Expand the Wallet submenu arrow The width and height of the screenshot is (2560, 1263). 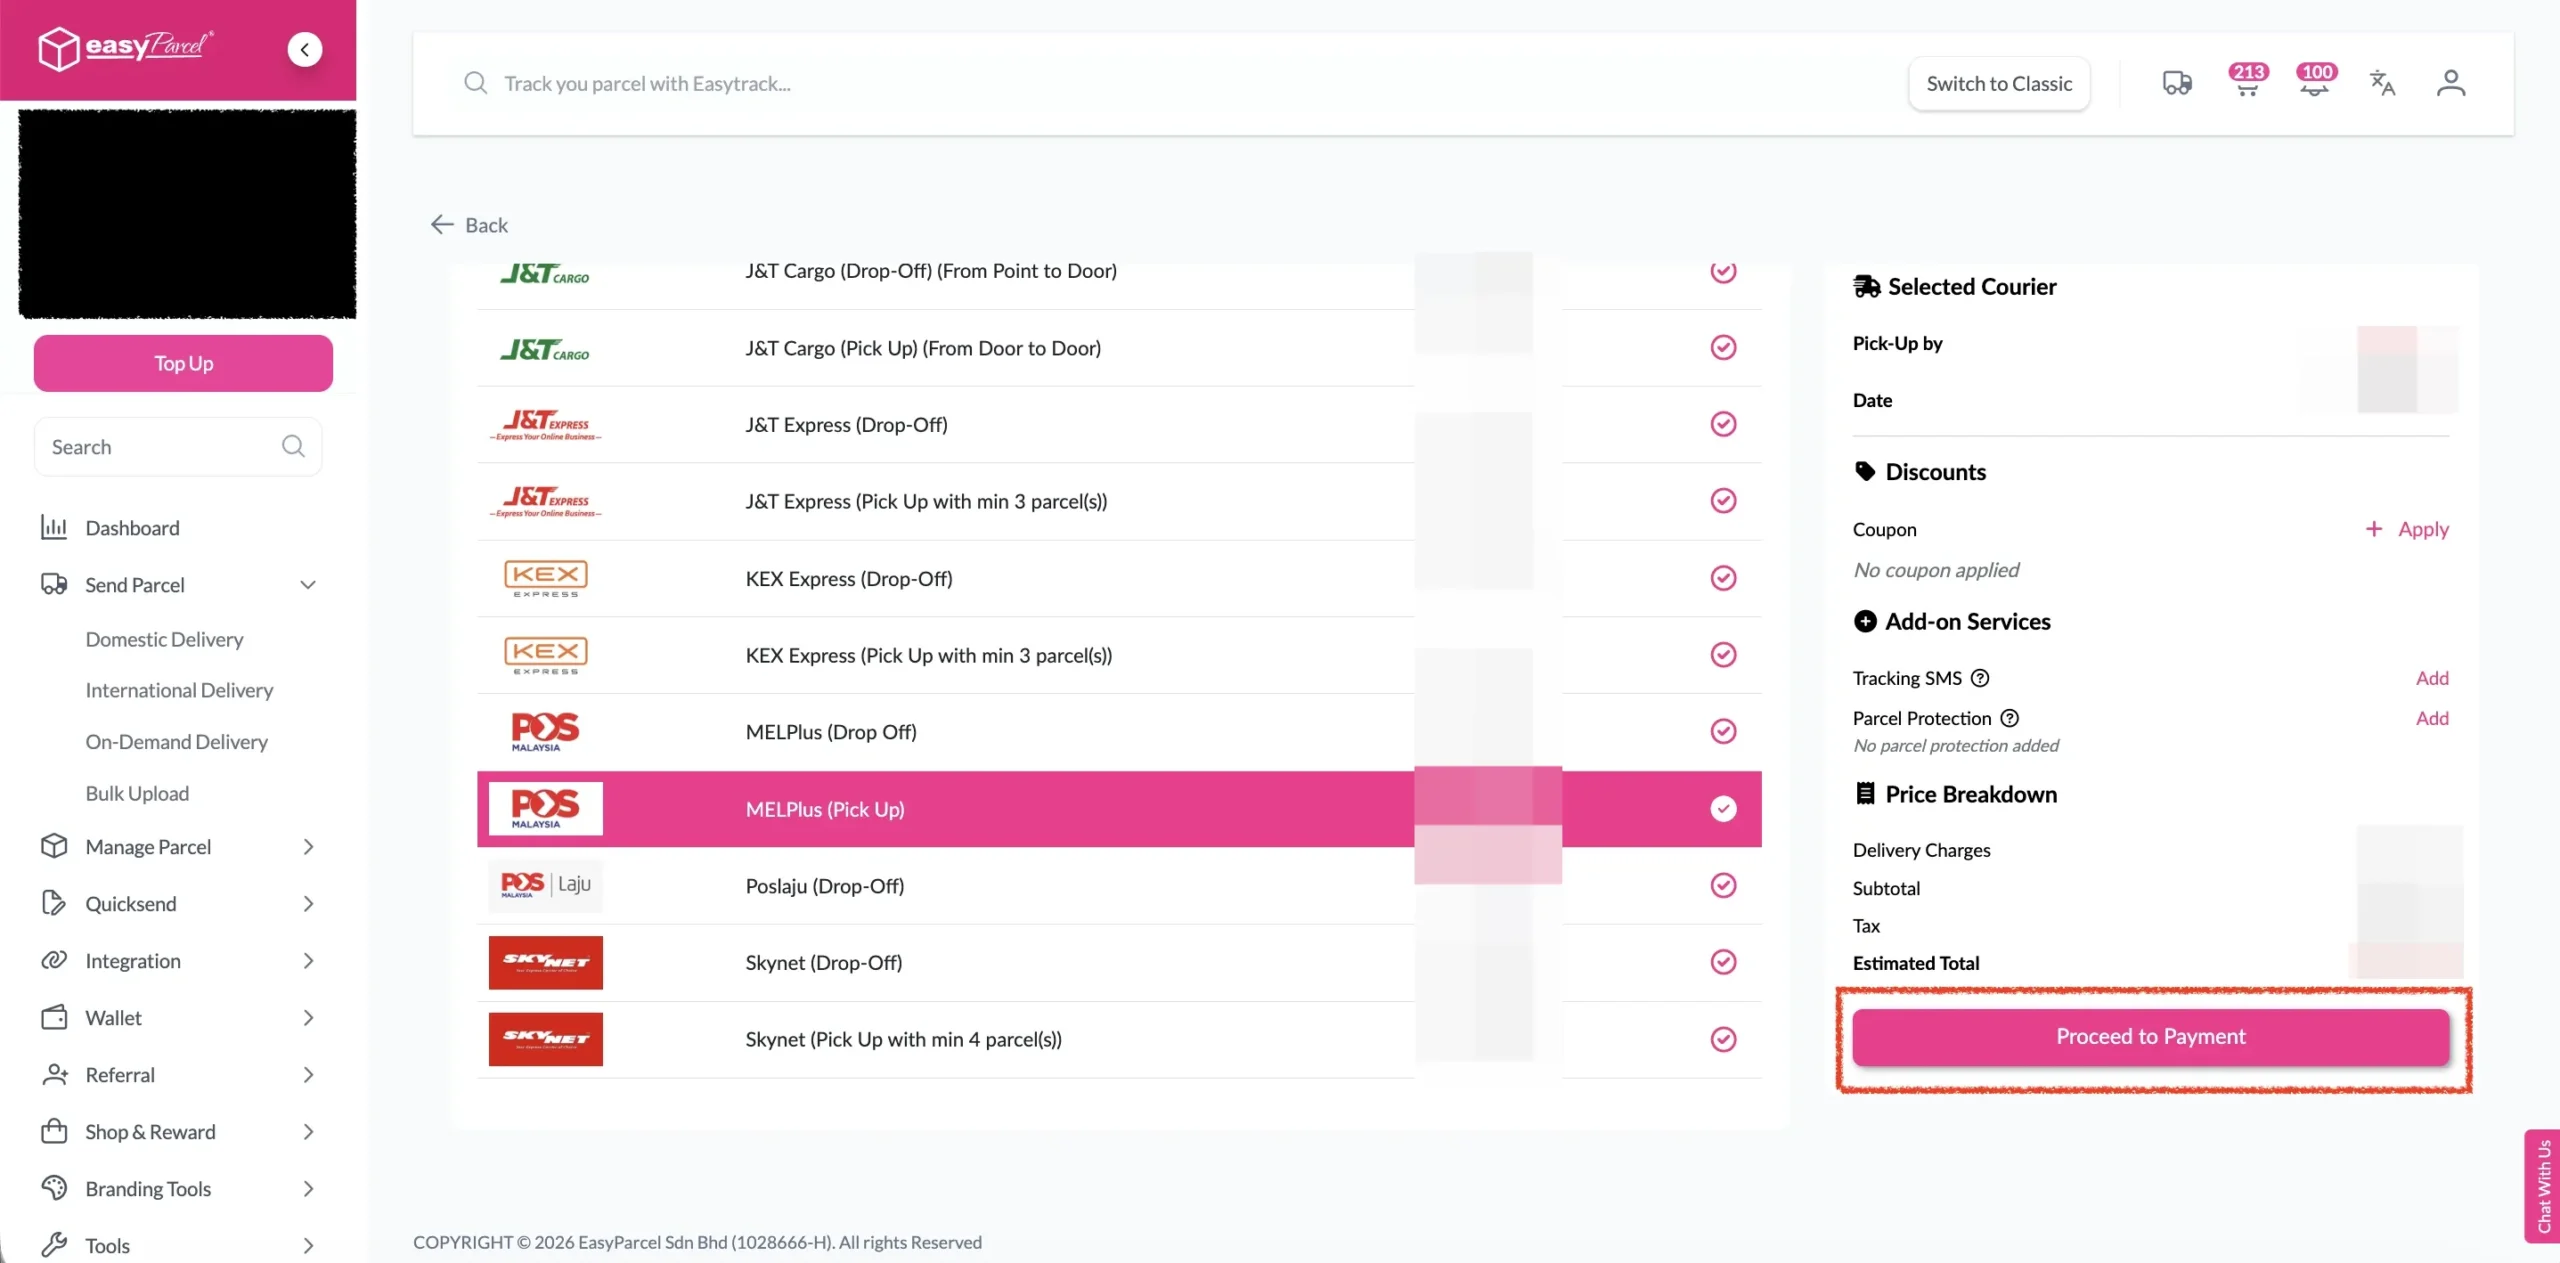click(x=308, y=1018)
